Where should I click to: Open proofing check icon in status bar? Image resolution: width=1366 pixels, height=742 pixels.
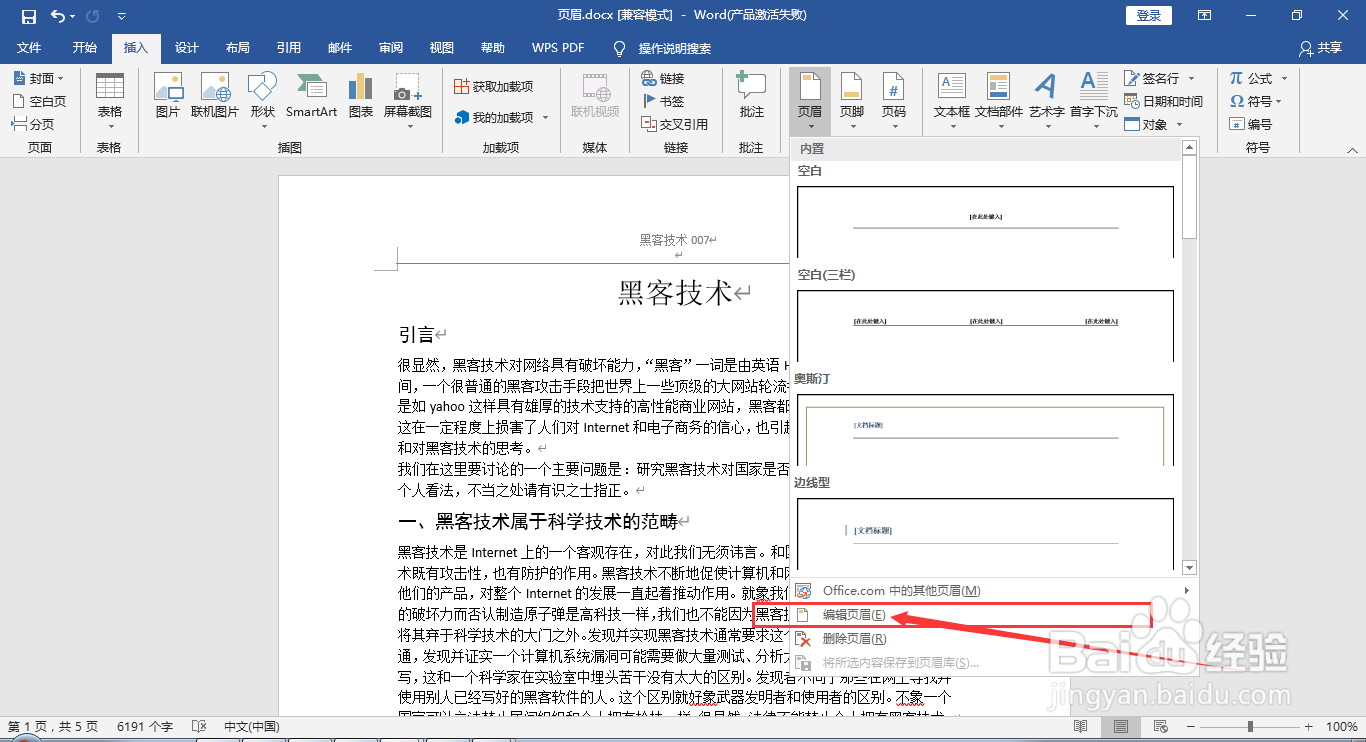click(198, 726)
